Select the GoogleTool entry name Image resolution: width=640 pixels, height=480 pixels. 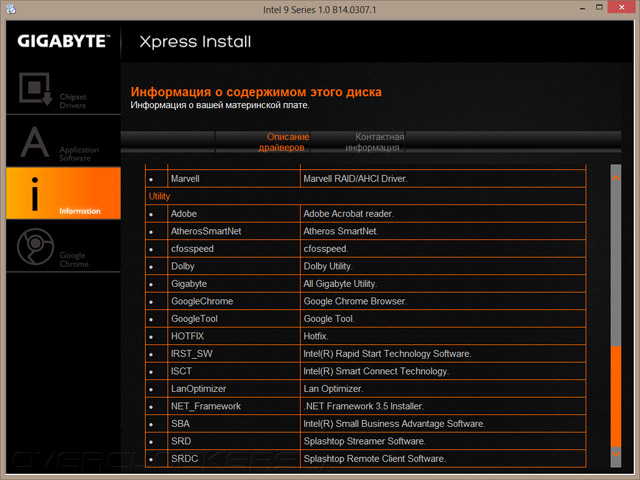click(194, 319)
